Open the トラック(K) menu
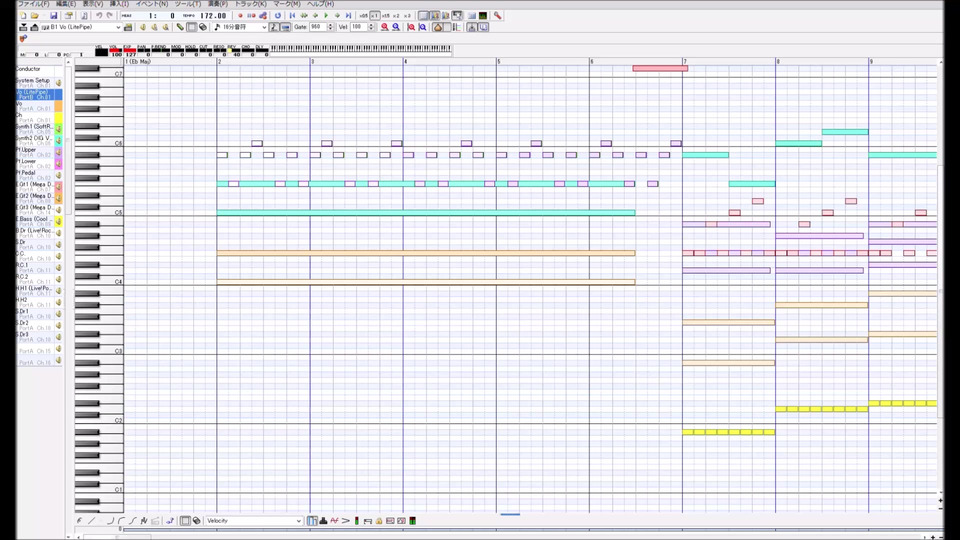Image resolution: width=960 pixels, height=540 pixels. [250, 4]
